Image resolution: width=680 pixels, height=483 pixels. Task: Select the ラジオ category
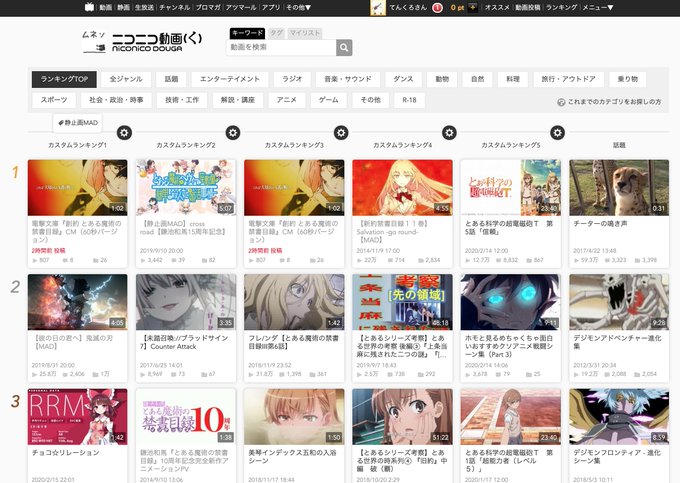tap(292, 79)
